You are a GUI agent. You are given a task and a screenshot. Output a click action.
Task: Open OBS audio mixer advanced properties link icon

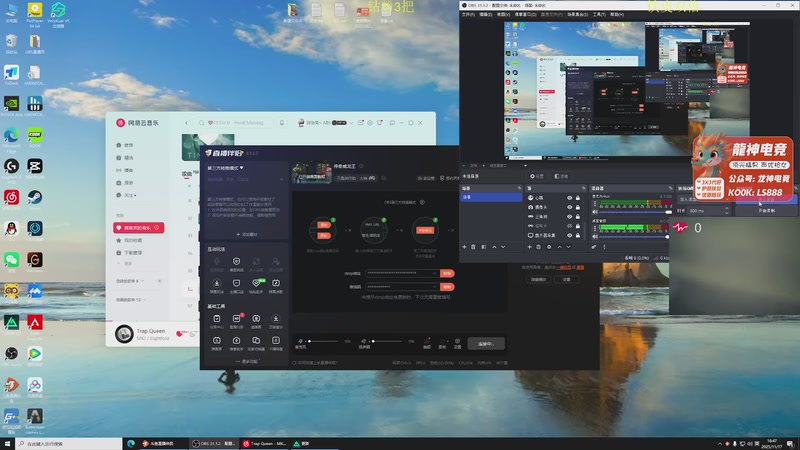(594, 247)
